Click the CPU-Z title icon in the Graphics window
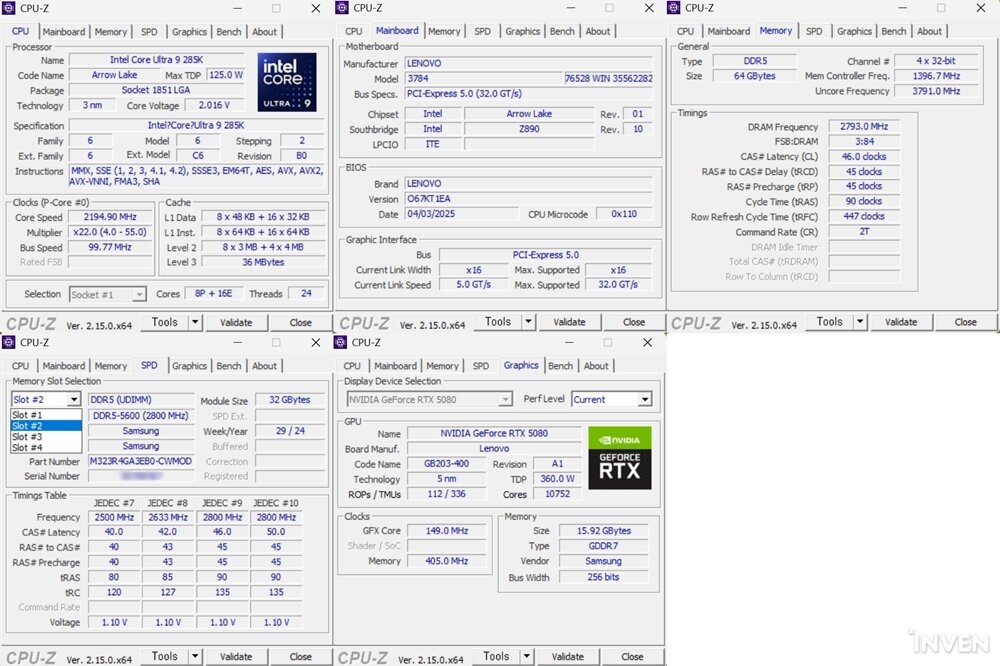The image size is (1000, 666). pyautogui.click(x=340, y=343)
